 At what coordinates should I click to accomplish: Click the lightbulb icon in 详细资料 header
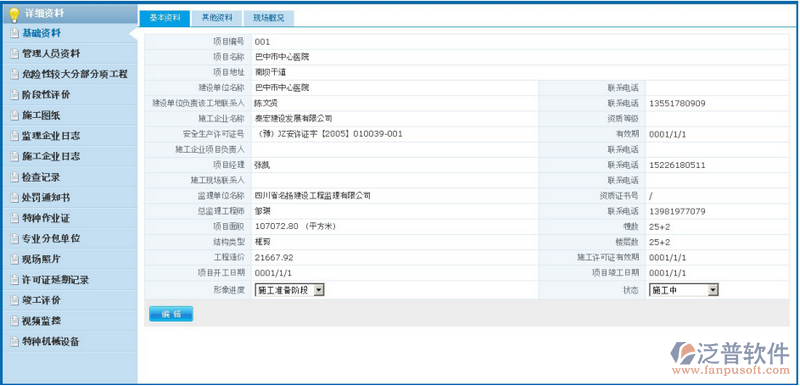pos(14,14)
